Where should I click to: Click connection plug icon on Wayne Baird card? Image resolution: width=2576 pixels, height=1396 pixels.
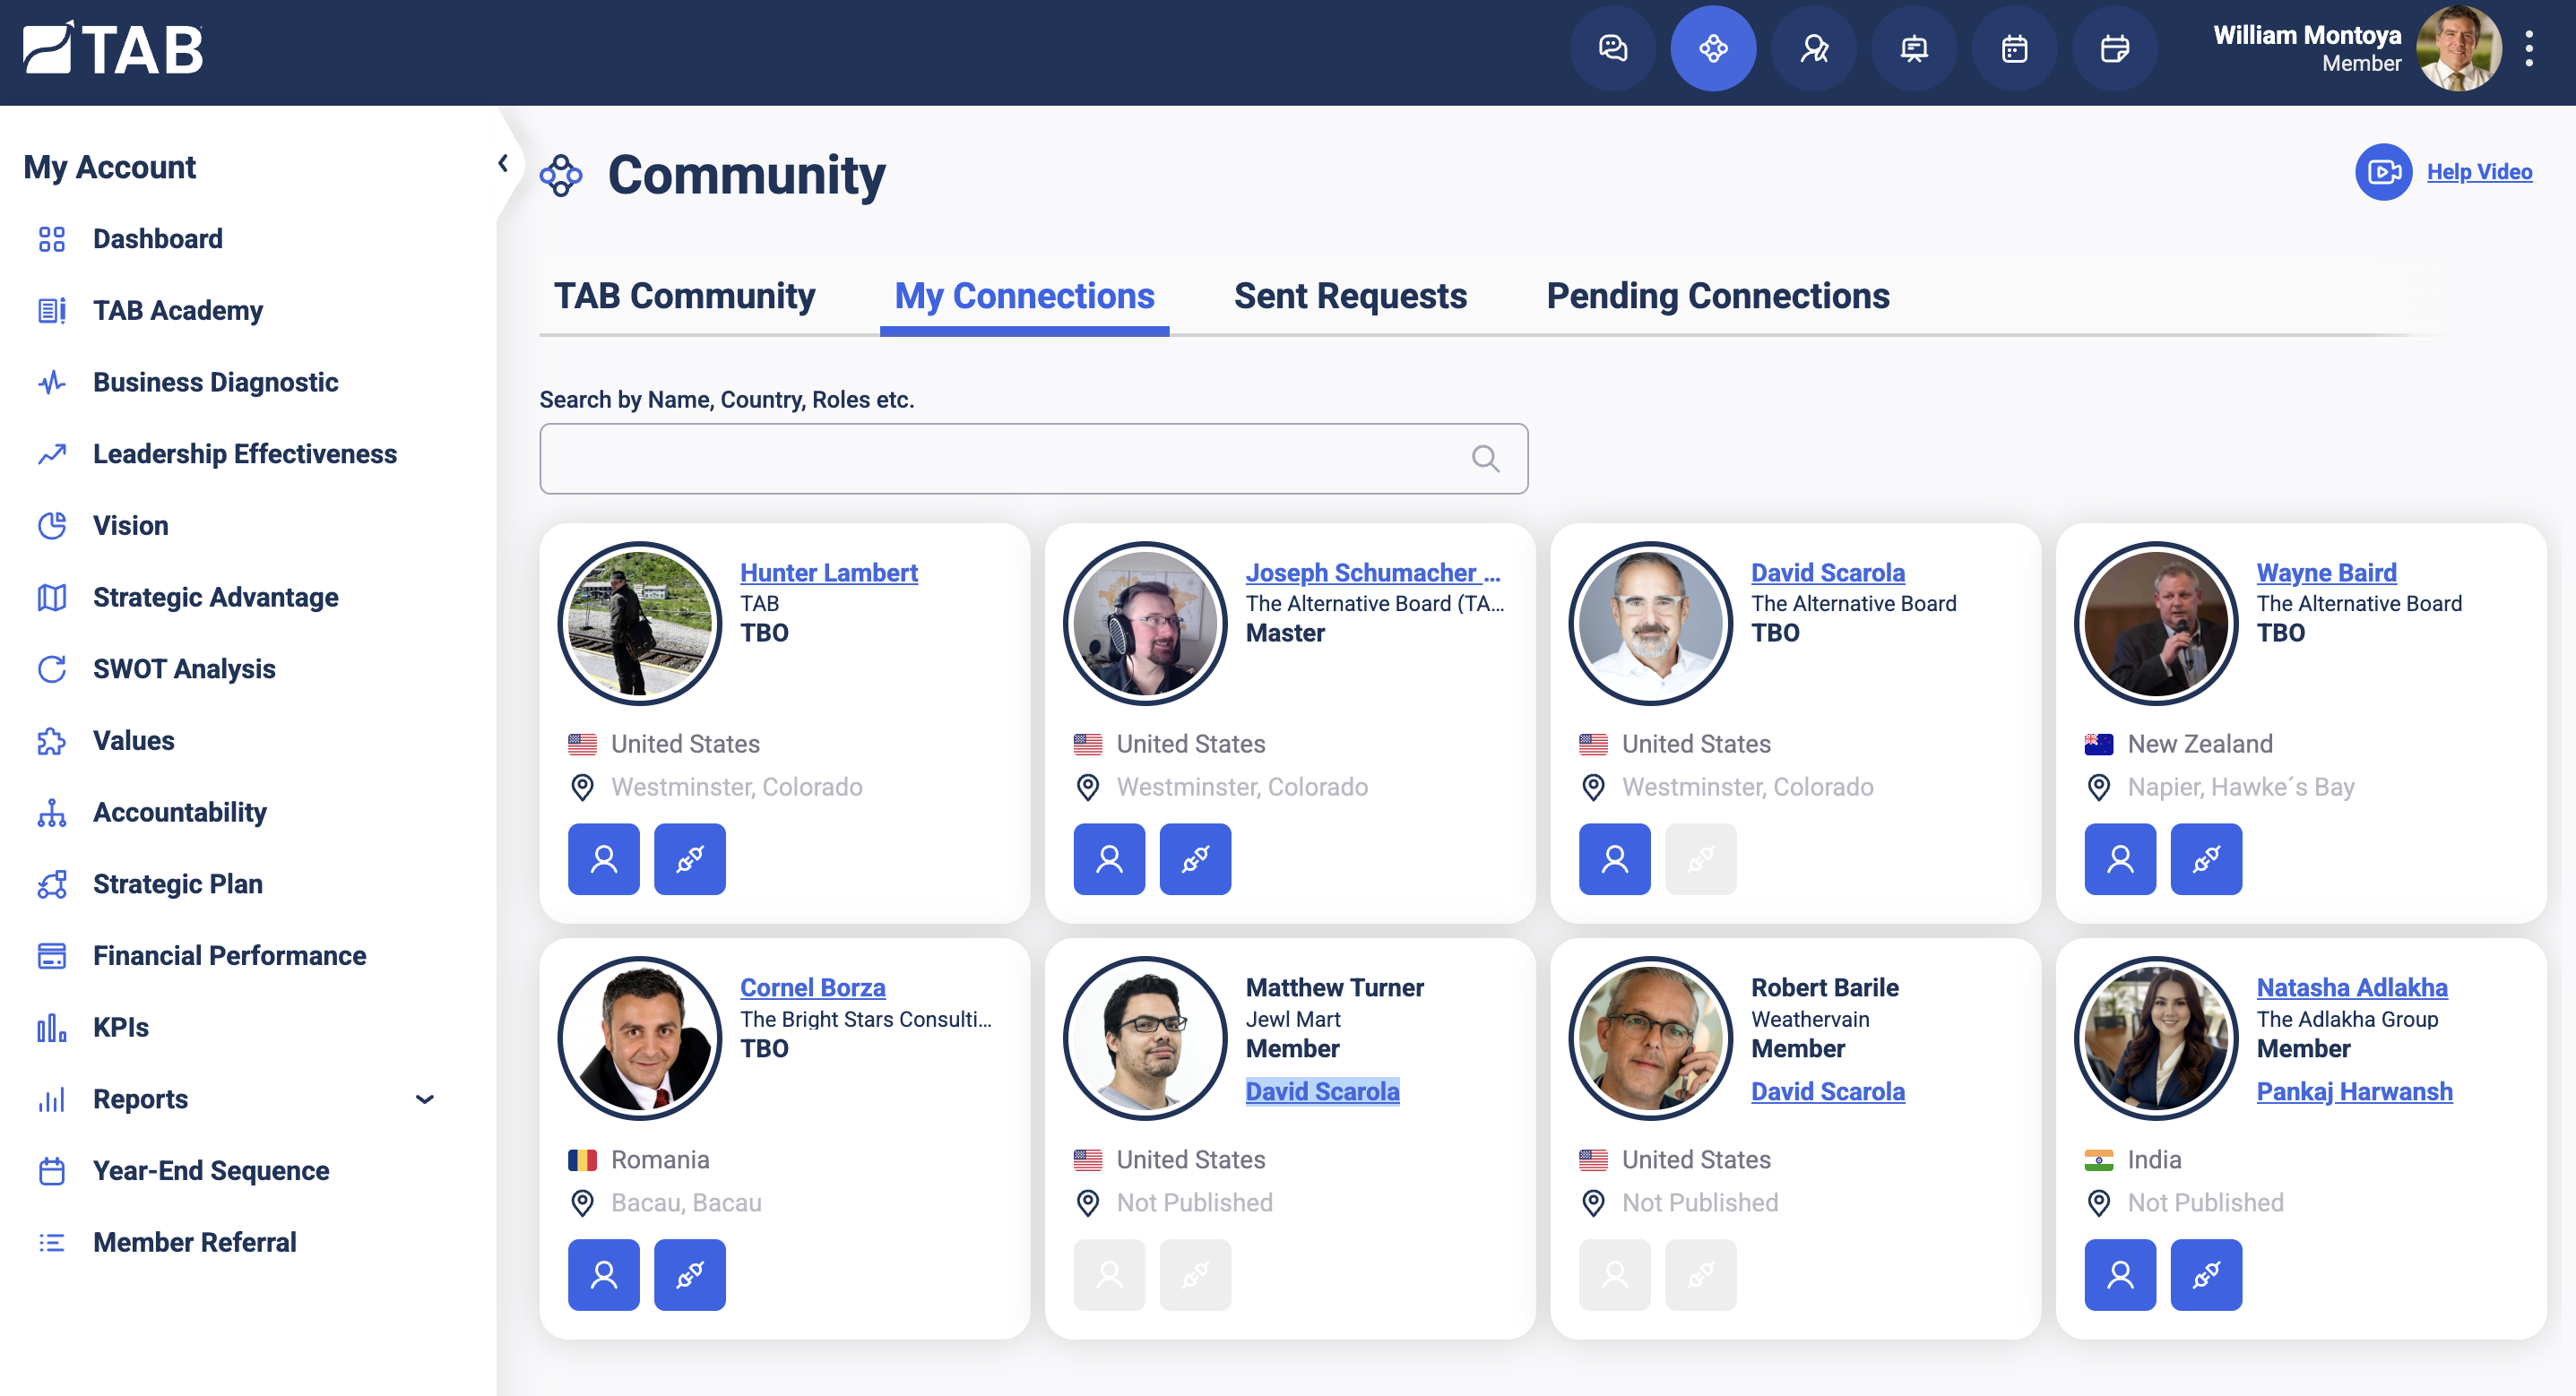pyautogui.click(x=2206, y=859)
